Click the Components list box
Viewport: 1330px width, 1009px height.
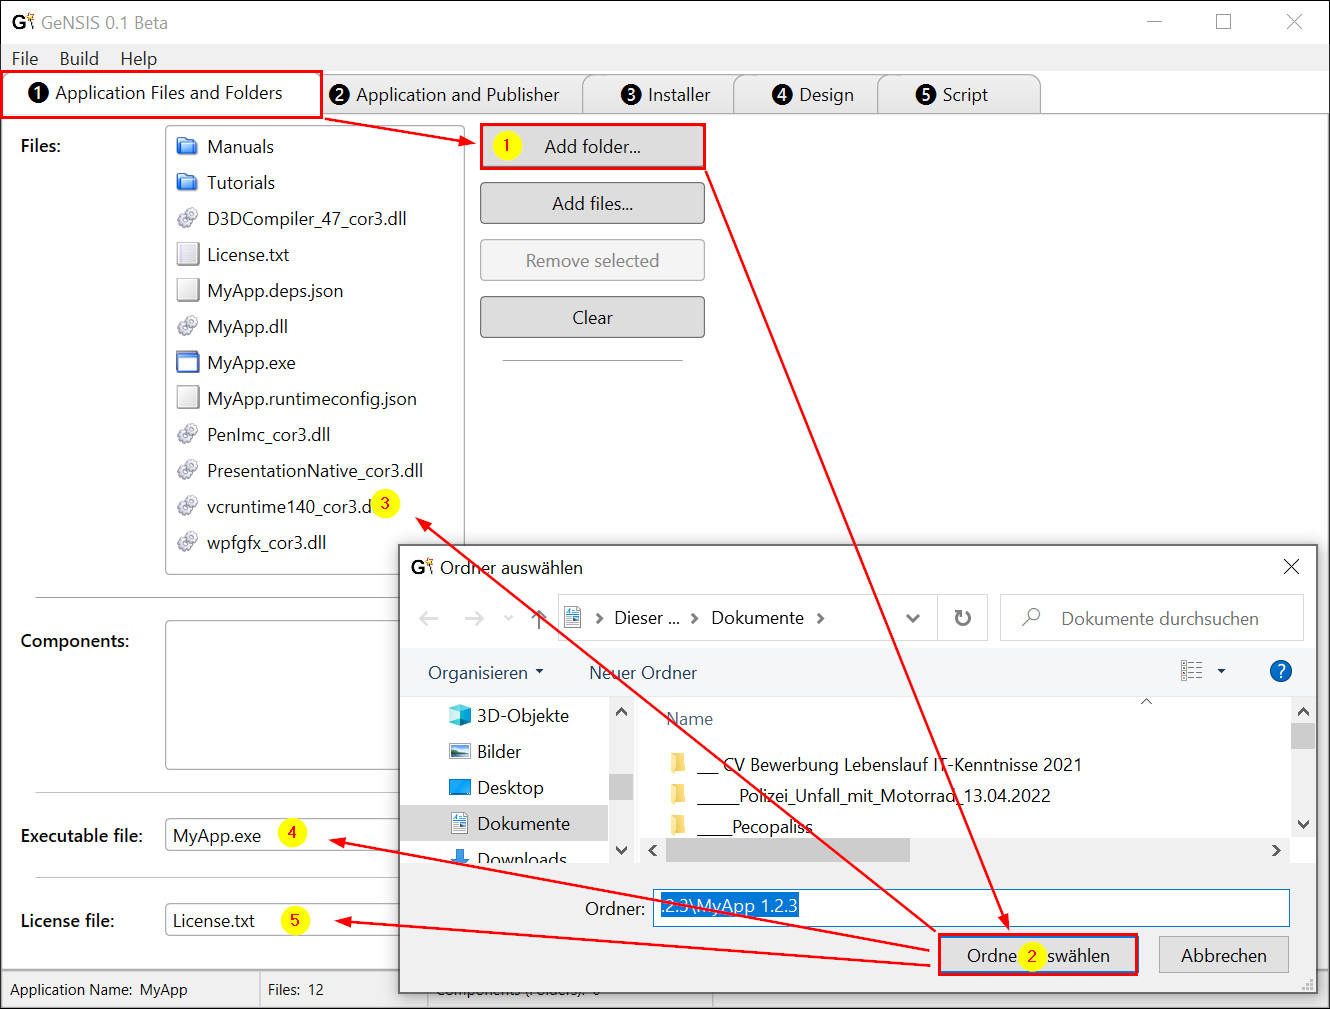(x=282, y=695)
